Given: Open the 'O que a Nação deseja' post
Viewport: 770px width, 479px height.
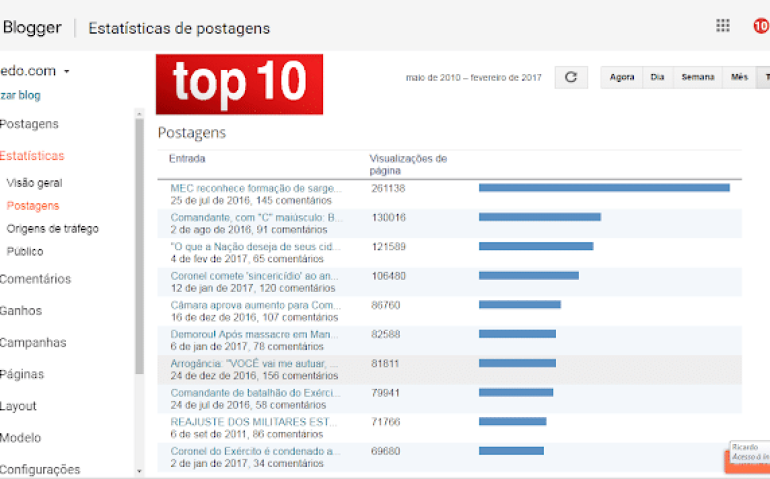Looking at the screenshot, I should pos(255,247).
